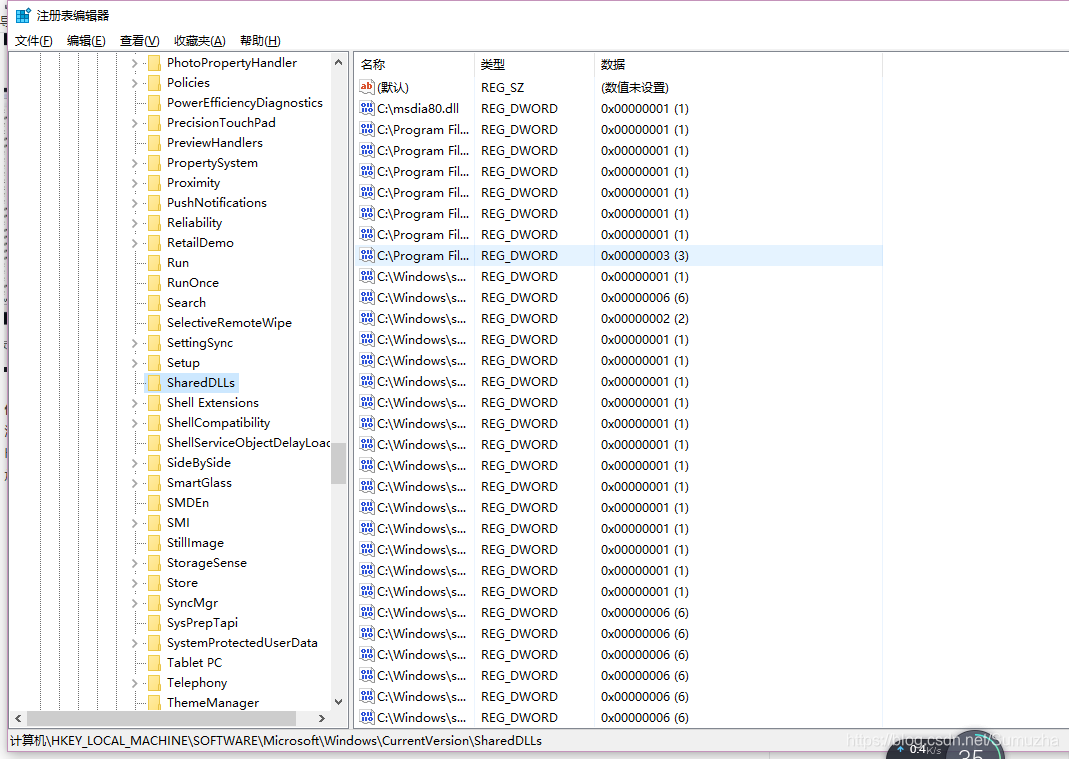This screenshot has height=759, width=1069.
Task: Click the PreviewHandlers folder icon
Action: [x=155, y=143]
